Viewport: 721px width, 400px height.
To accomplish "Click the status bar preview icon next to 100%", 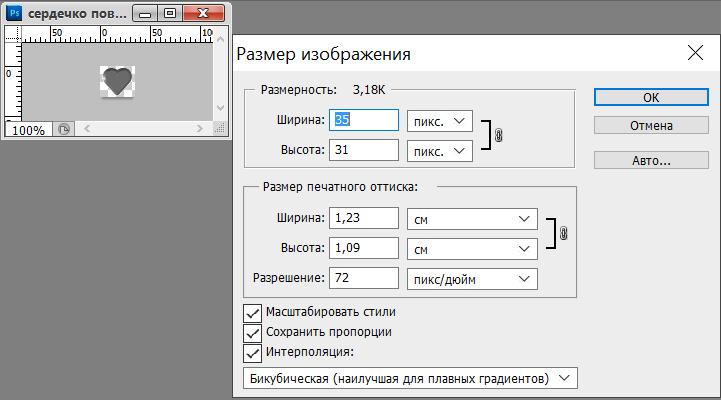I will [63, 129].
